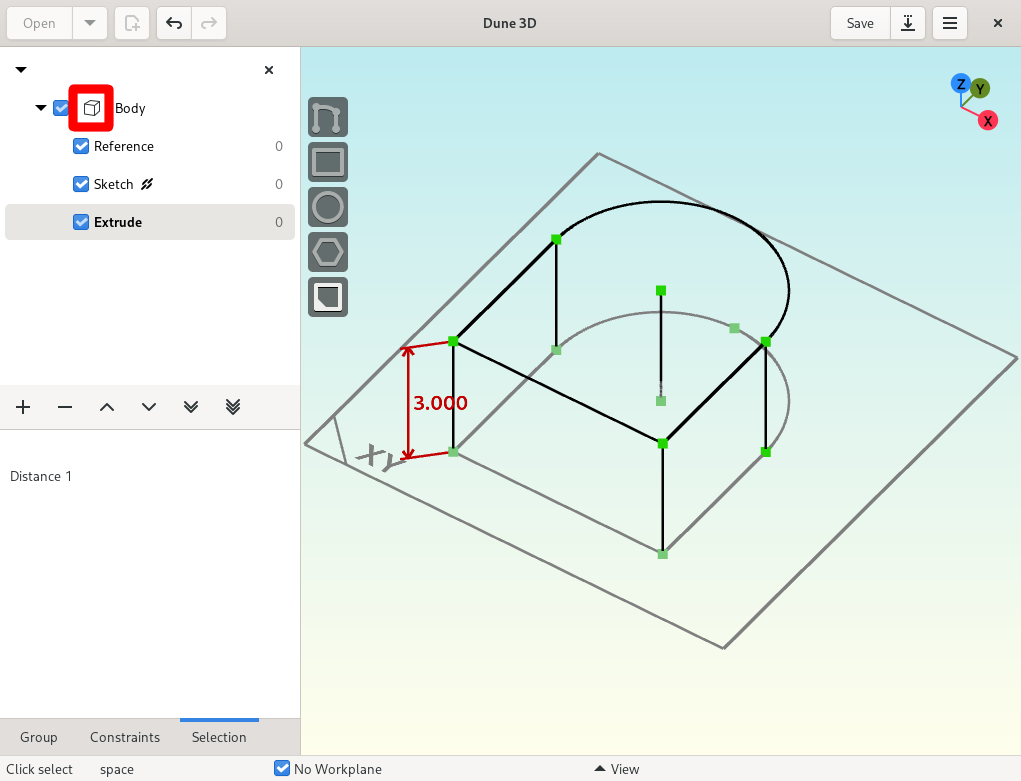Select the circle drawing tool
Screen dimensions: 1021x781
coord(328,207)
